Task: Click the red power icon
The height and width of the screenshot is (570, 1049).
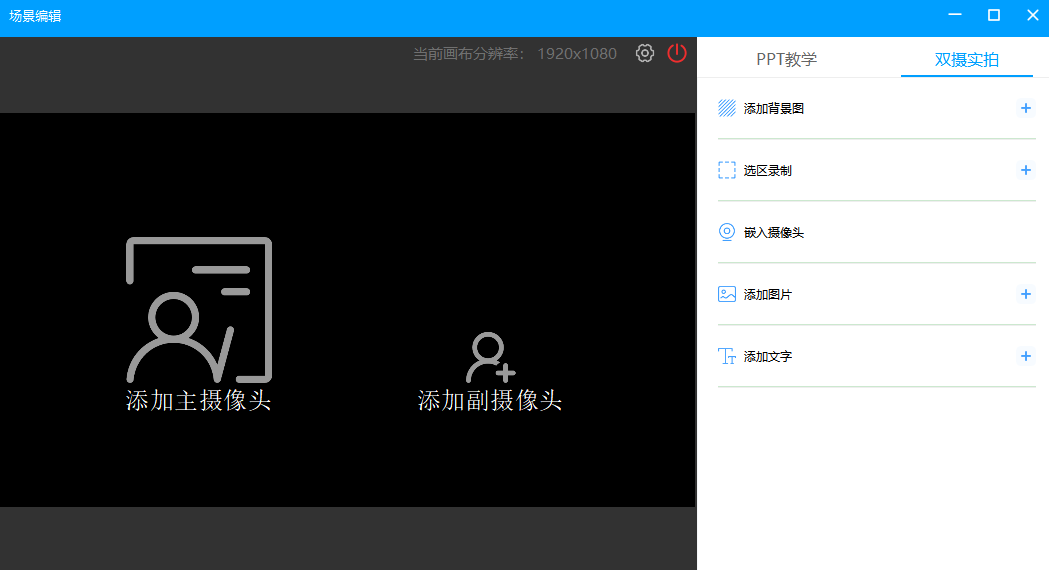Action: coord(677,53)
